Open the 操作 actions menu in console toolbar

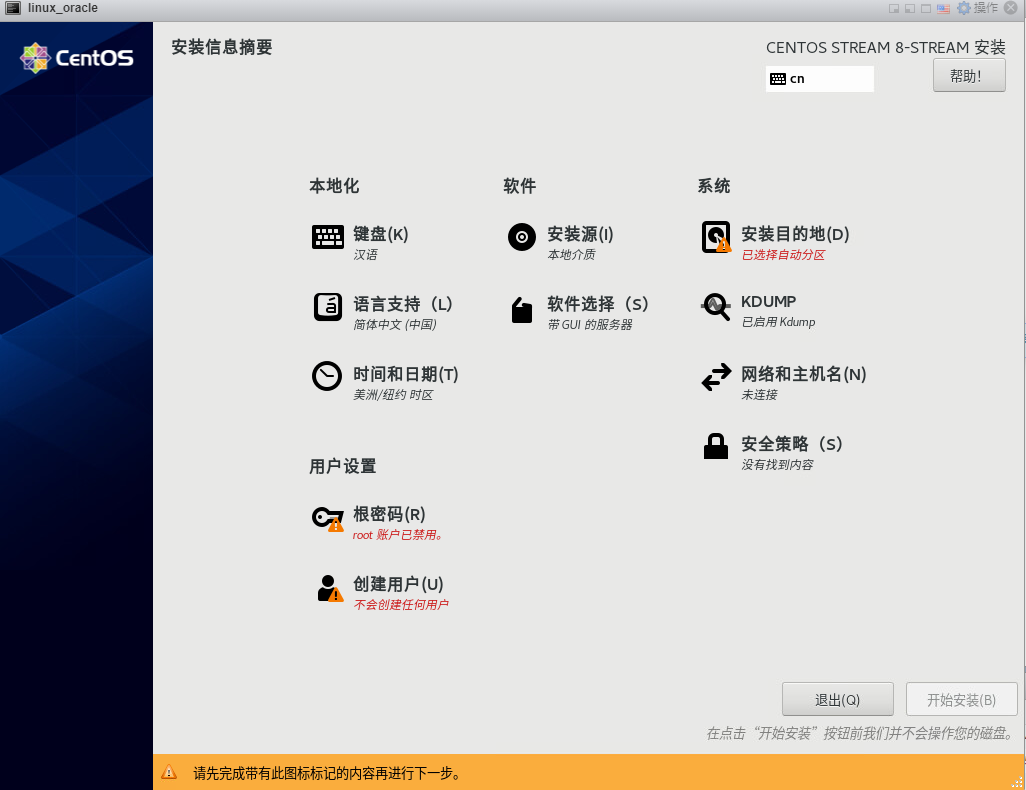tap(985, 8)
